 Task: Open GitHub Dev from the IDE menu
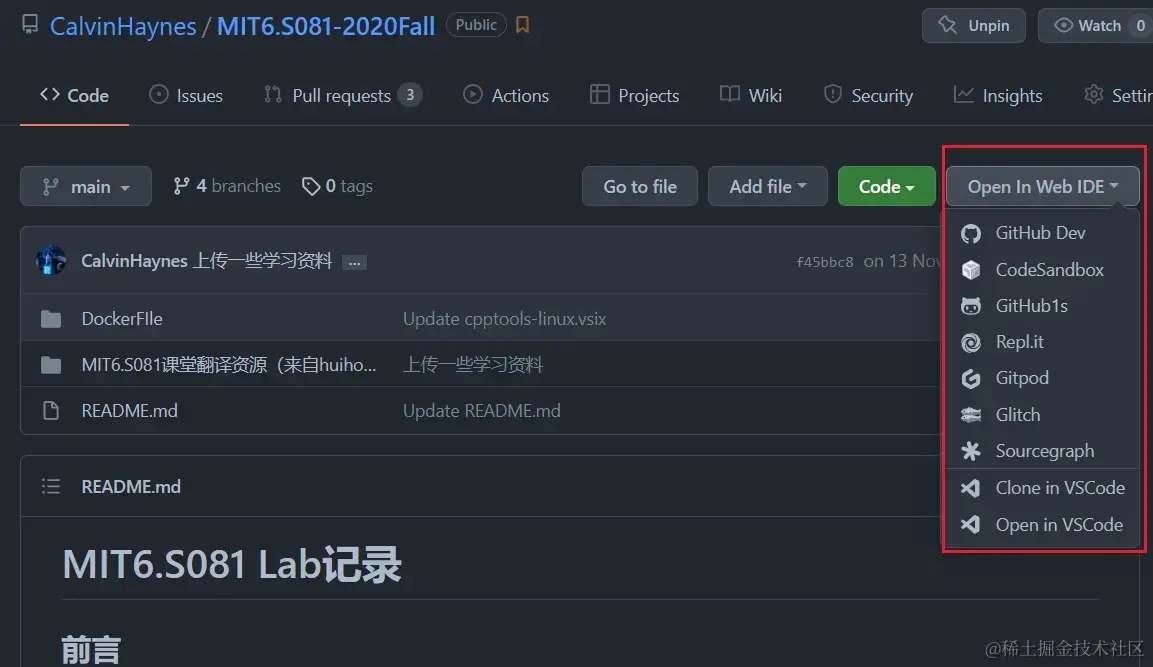coord(1041,233)
